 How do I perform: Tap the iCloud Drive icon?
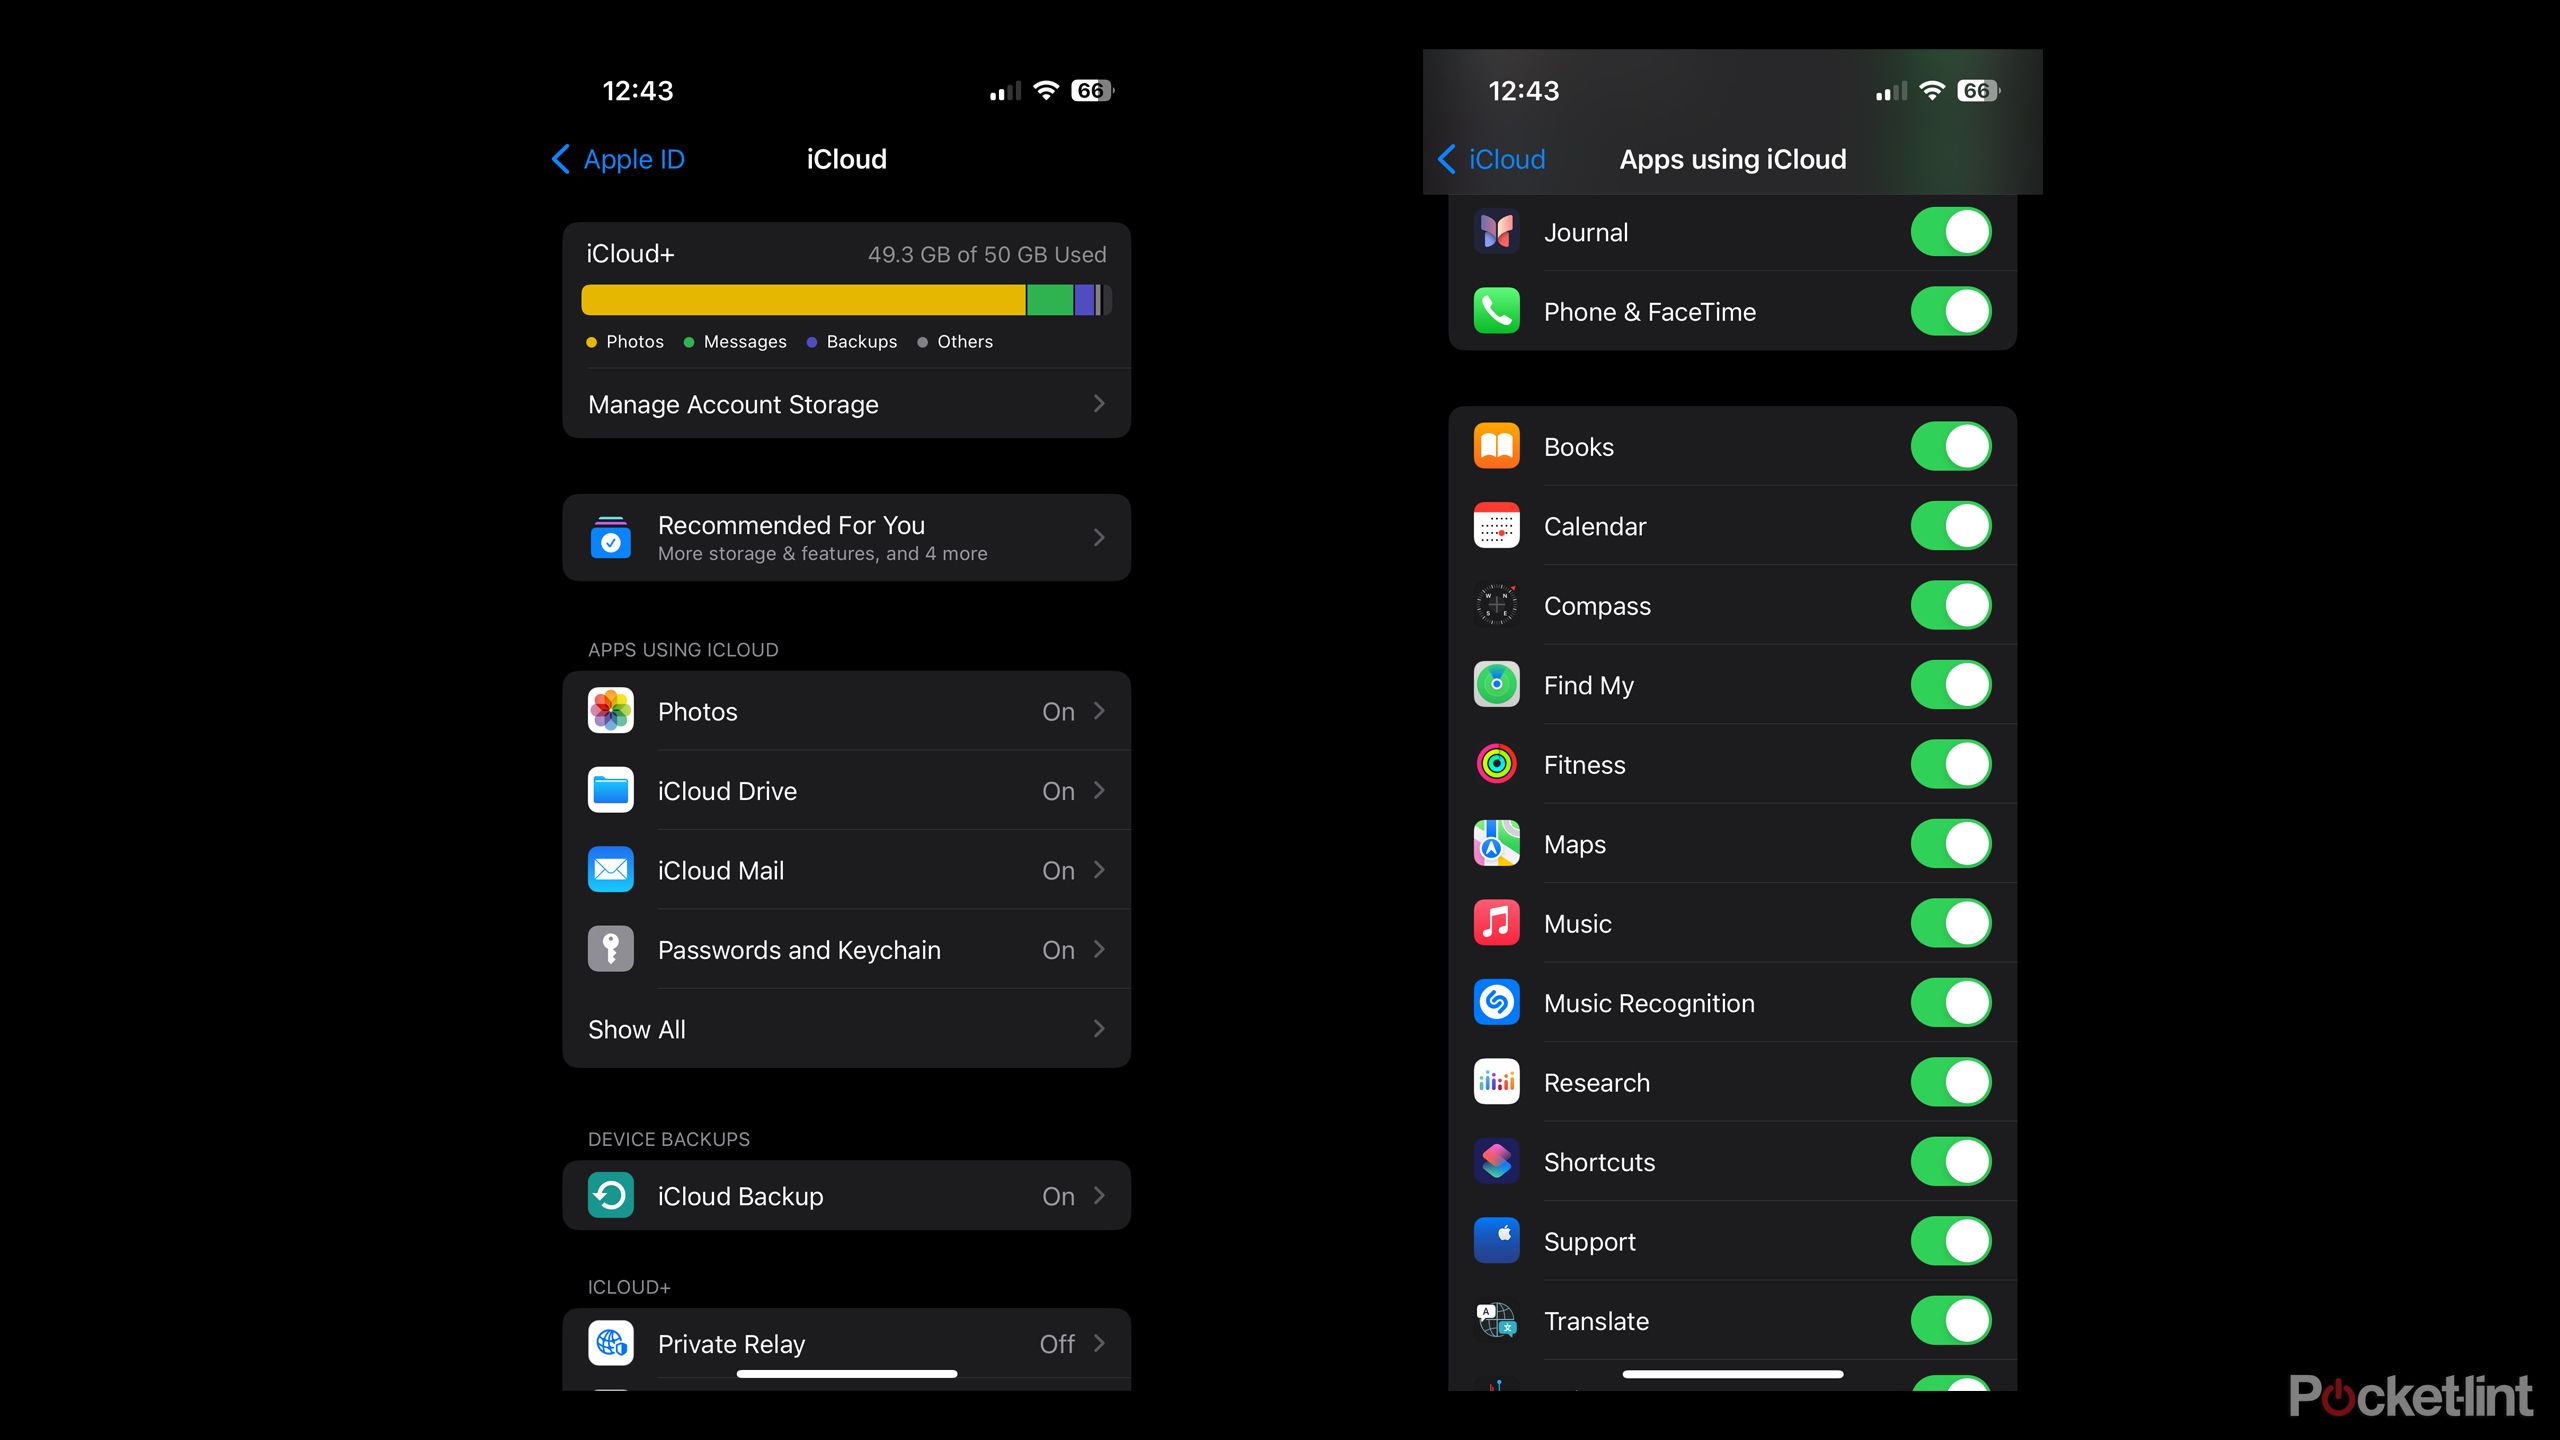pos(608,791)
